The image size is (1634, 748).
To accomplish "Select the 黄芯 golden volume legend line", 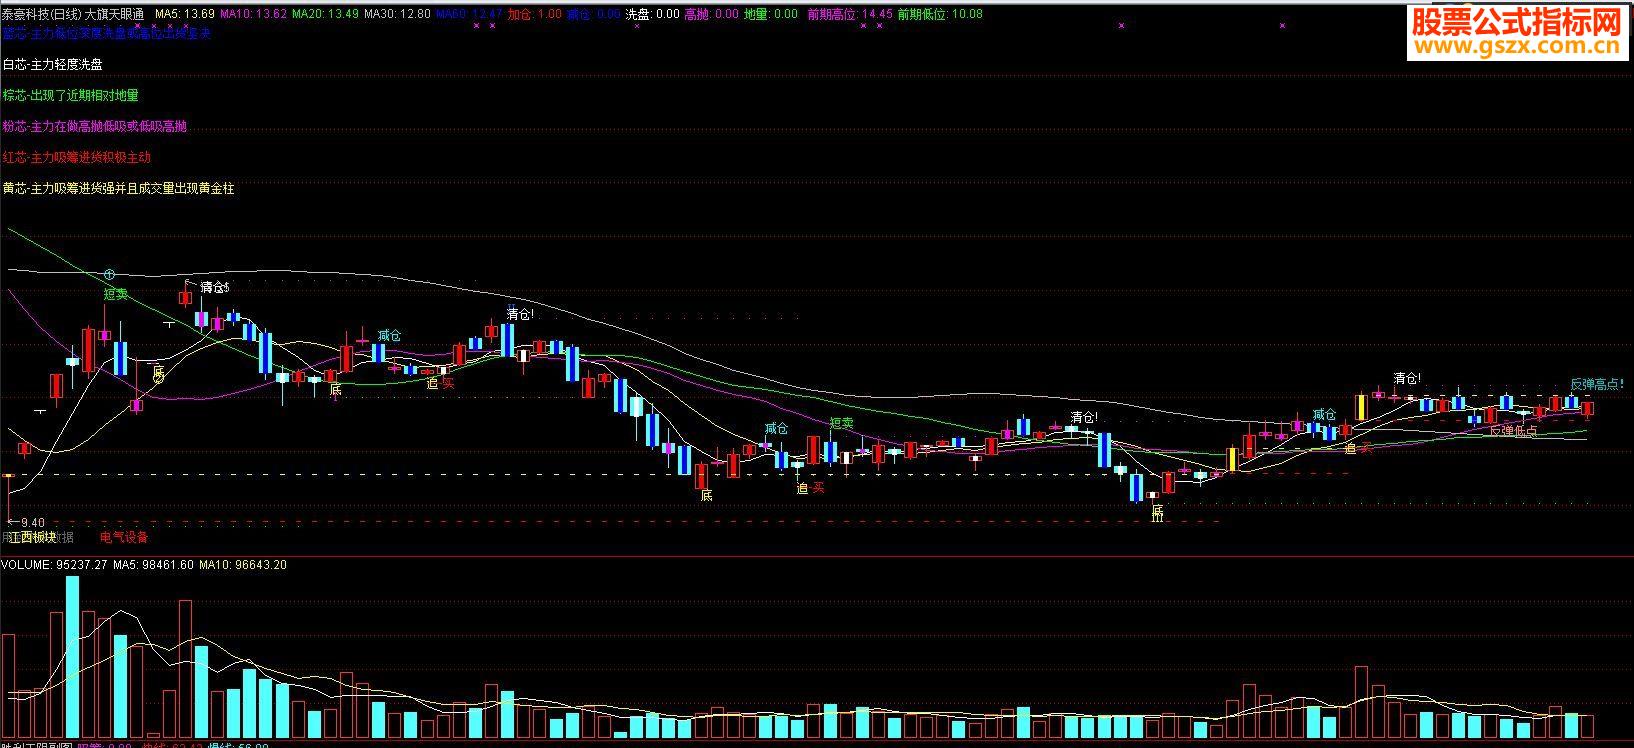I will (x=118, y=188).
